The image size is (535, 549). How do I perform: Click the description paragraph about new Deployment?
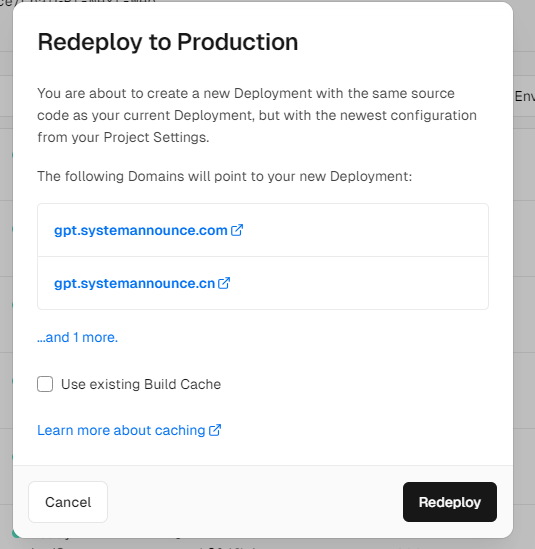tap(257, 115)
